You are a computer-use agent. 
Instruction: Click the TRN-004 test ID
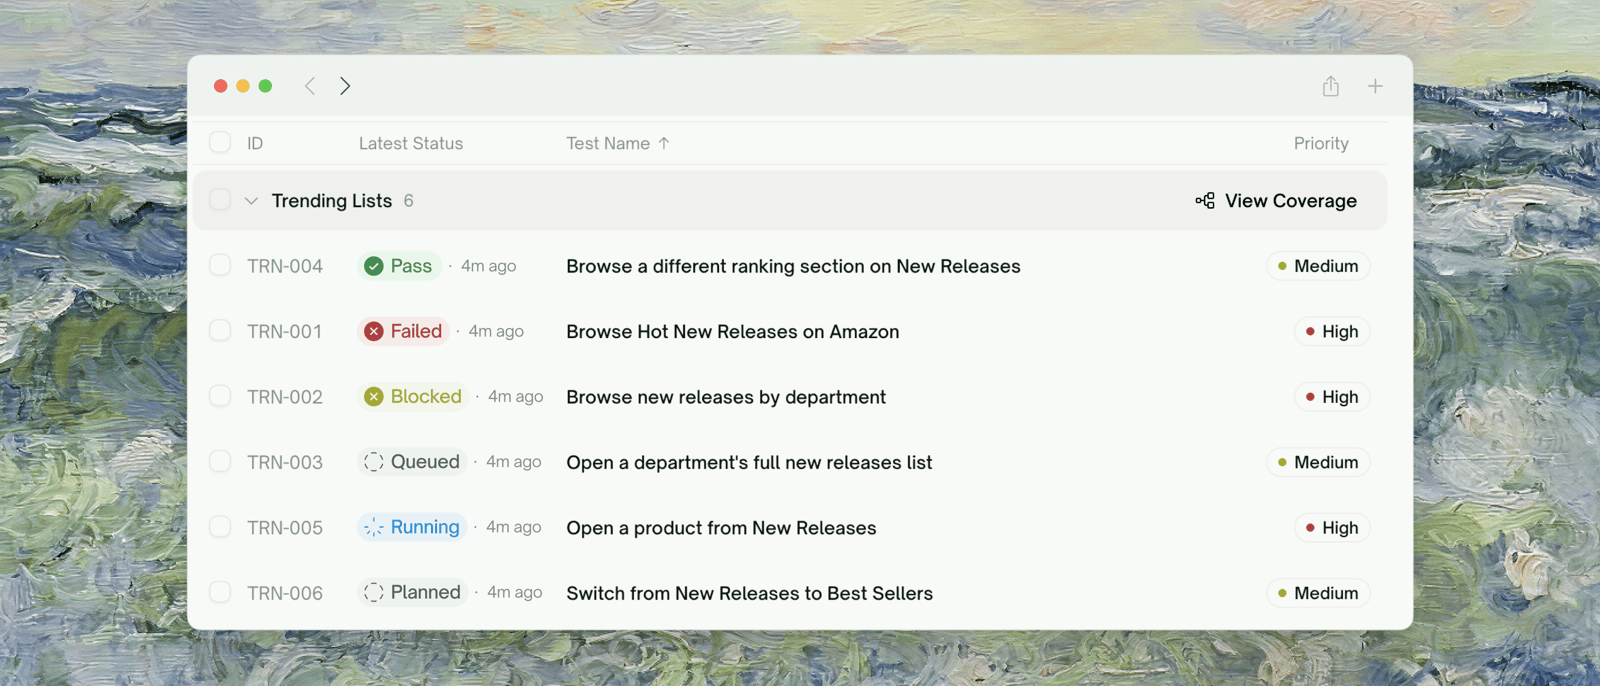pyautogui.click(x=285, y=266)
